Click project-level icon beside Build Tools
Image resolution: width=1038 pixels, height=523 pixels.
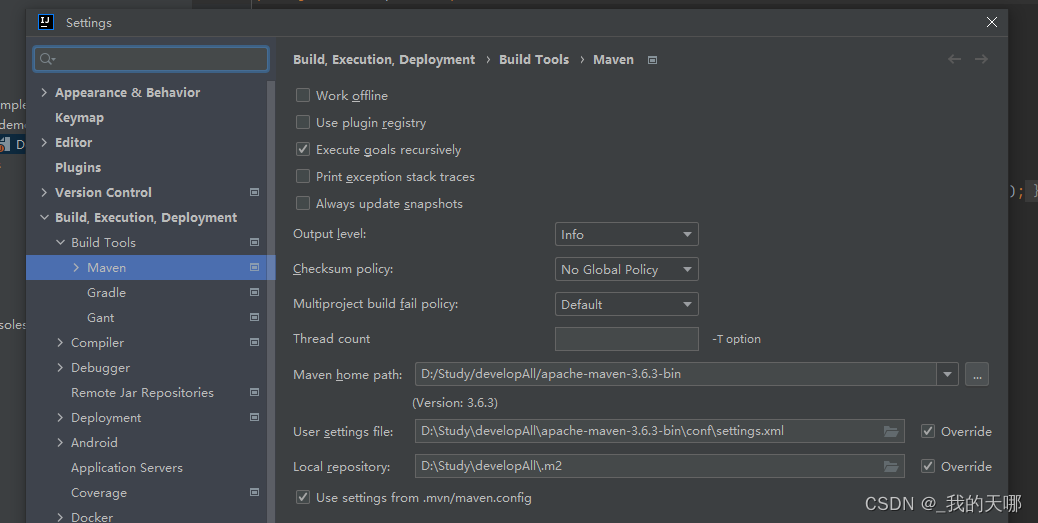pyautogui.click(x=254, y=242)
